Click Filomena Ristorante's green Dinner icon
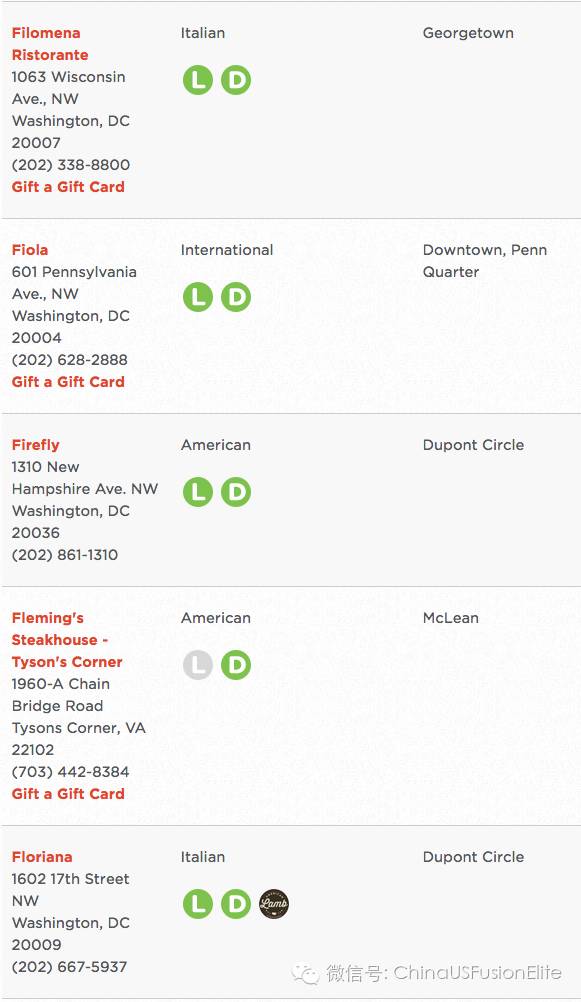Image resolution: width=581 pixels, height=1002 pixels. point(236,80)
